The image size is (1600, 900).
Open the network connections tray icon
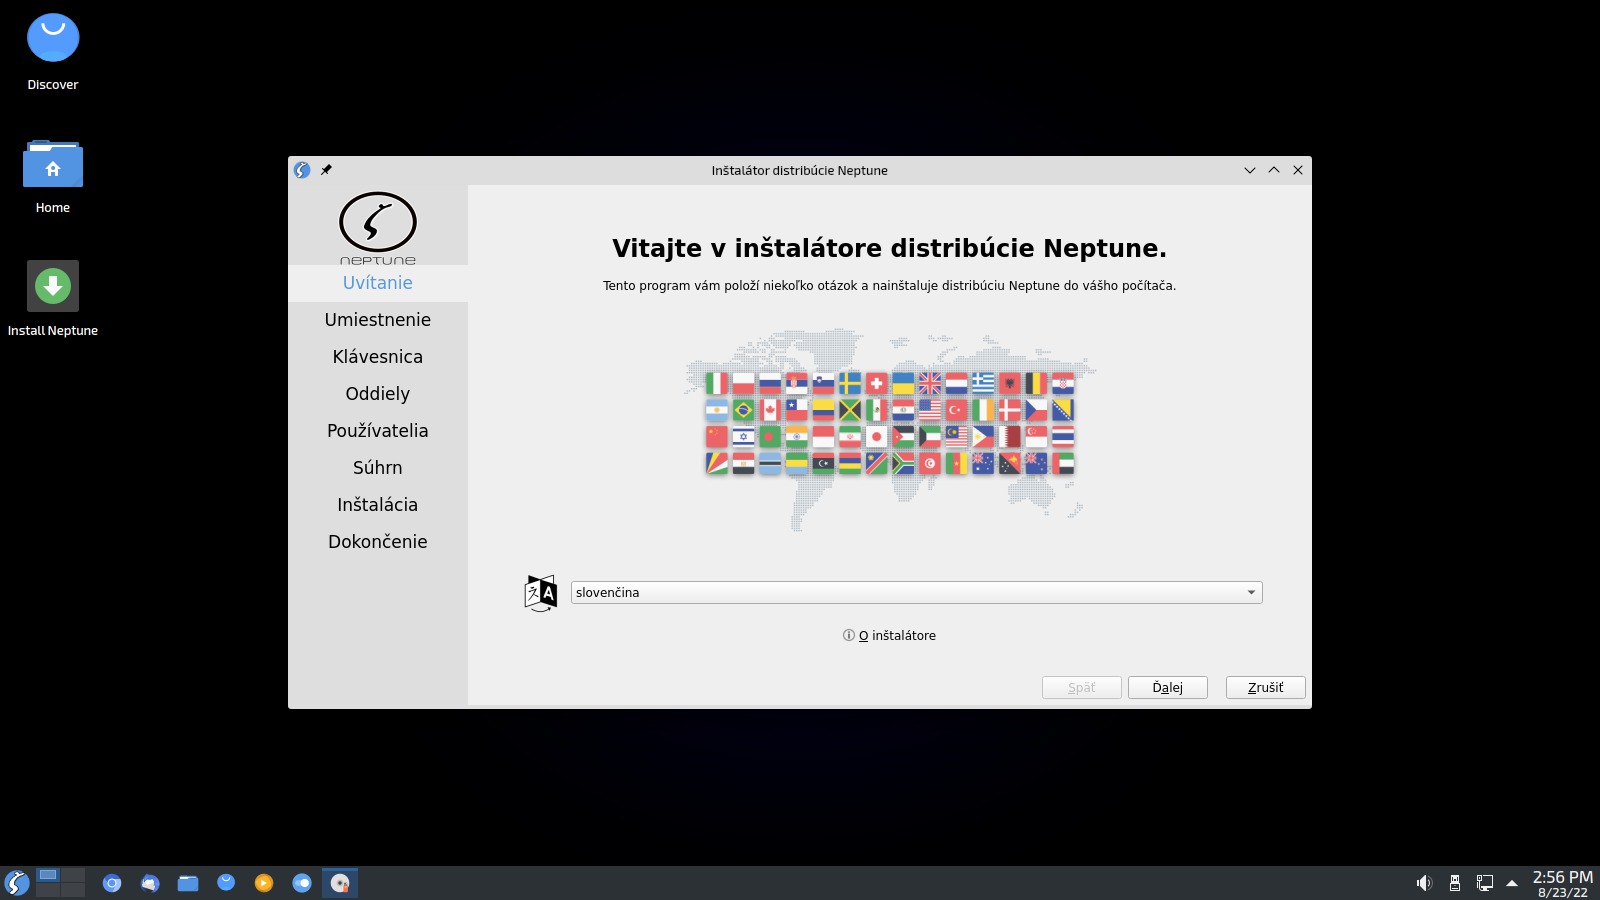1485,883
